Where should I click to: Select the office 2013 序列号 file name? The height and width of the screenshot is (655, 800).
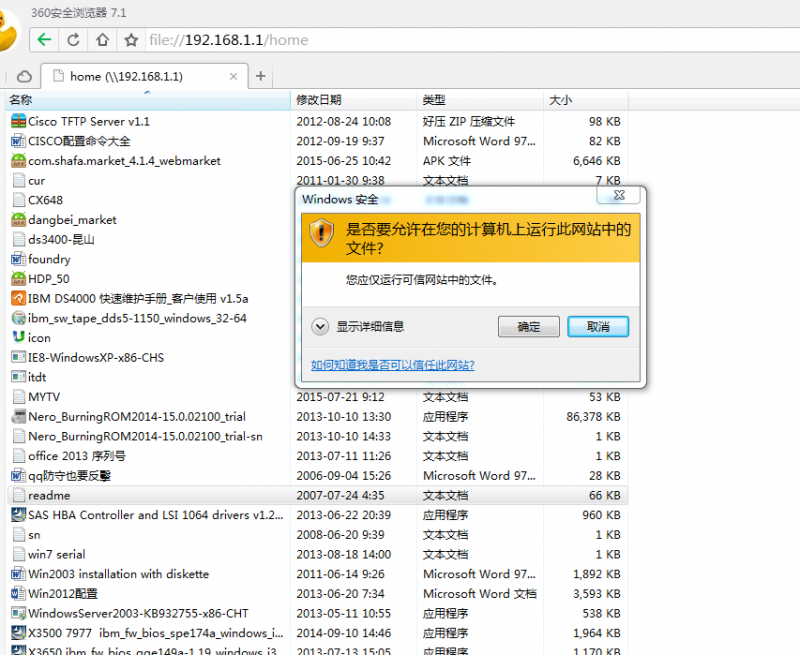click(x=77, y=456)
